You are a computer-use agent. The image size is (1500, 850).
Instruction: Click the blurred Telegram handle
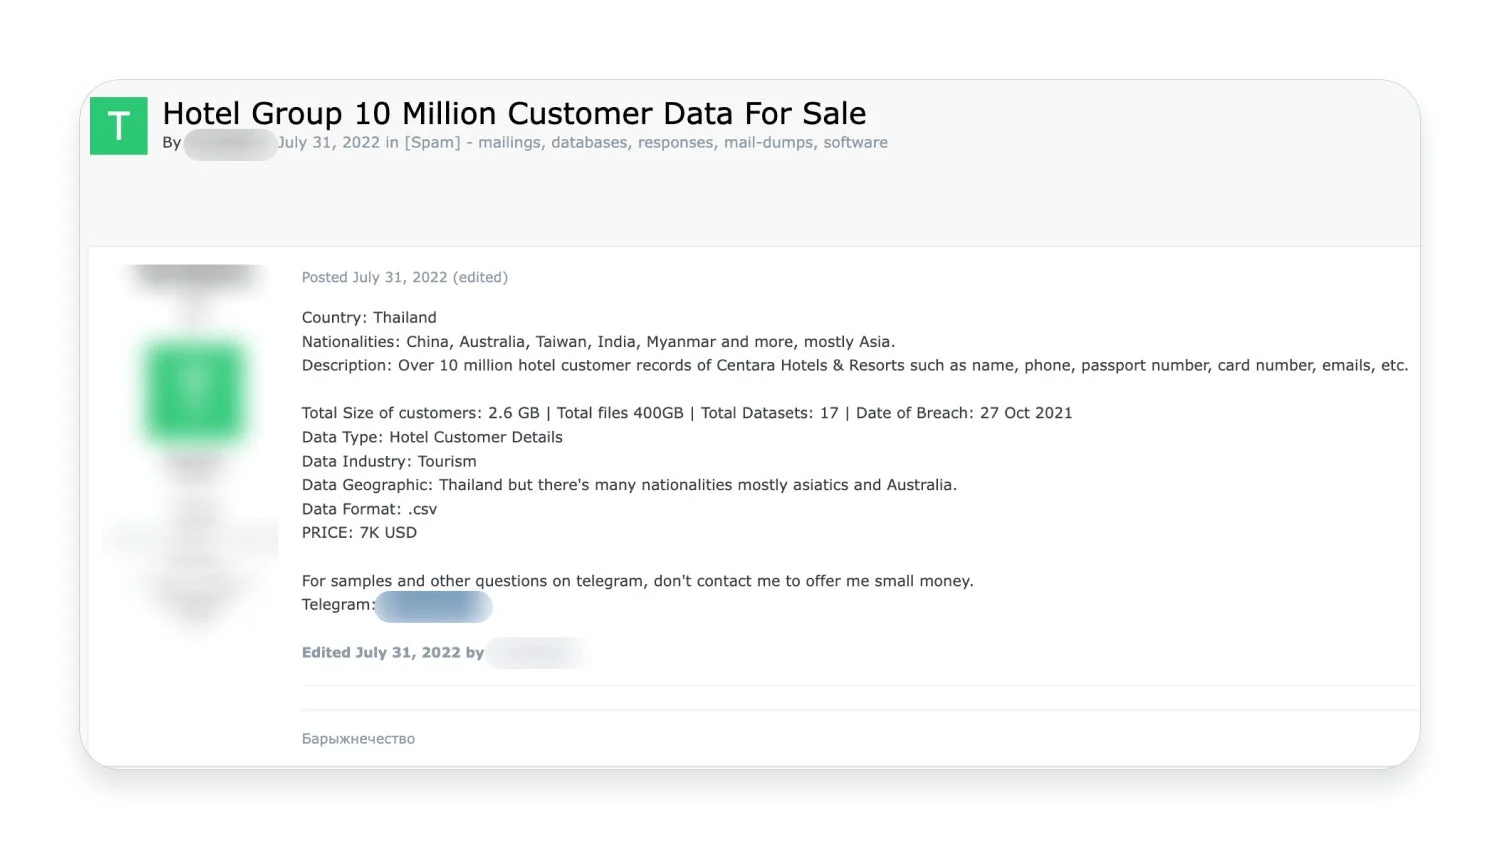click(x=433, y=606)
